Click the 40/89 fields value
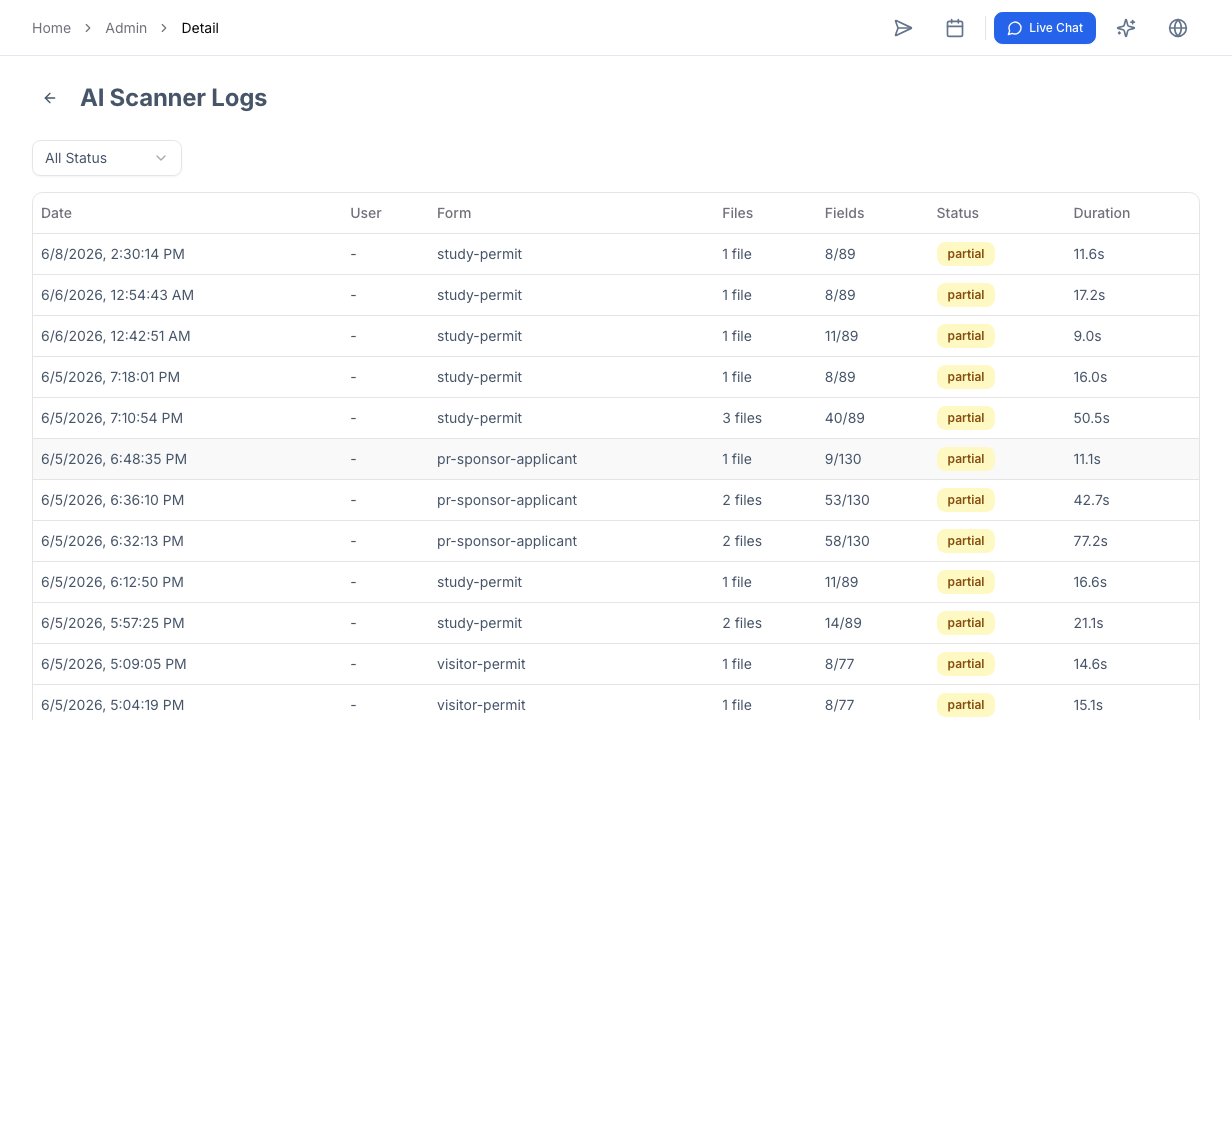Screen dimensions: 1232x1138 845,418
